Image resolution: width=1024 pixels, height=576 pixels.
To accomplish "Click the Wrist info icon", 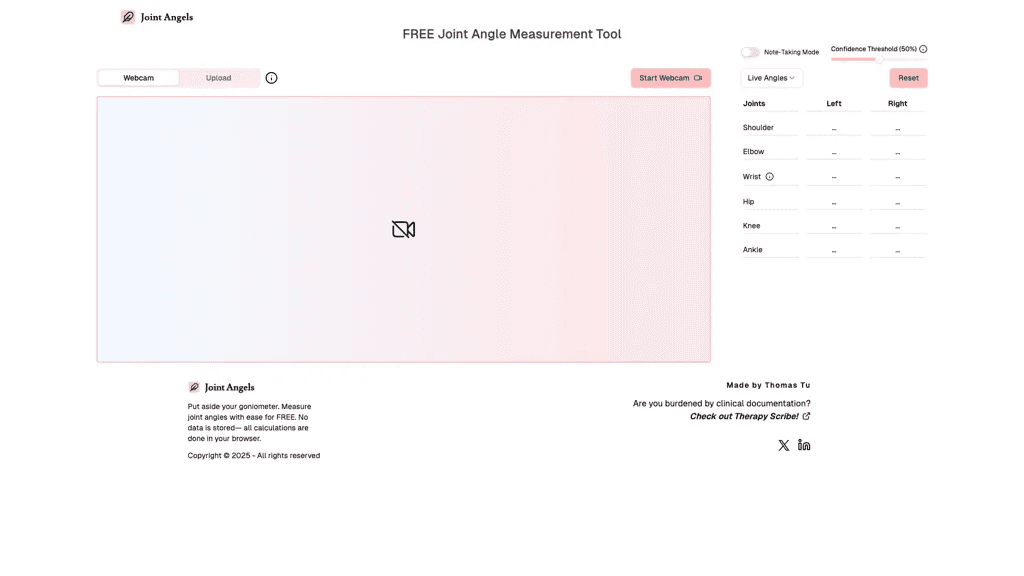I will (770, 177).
